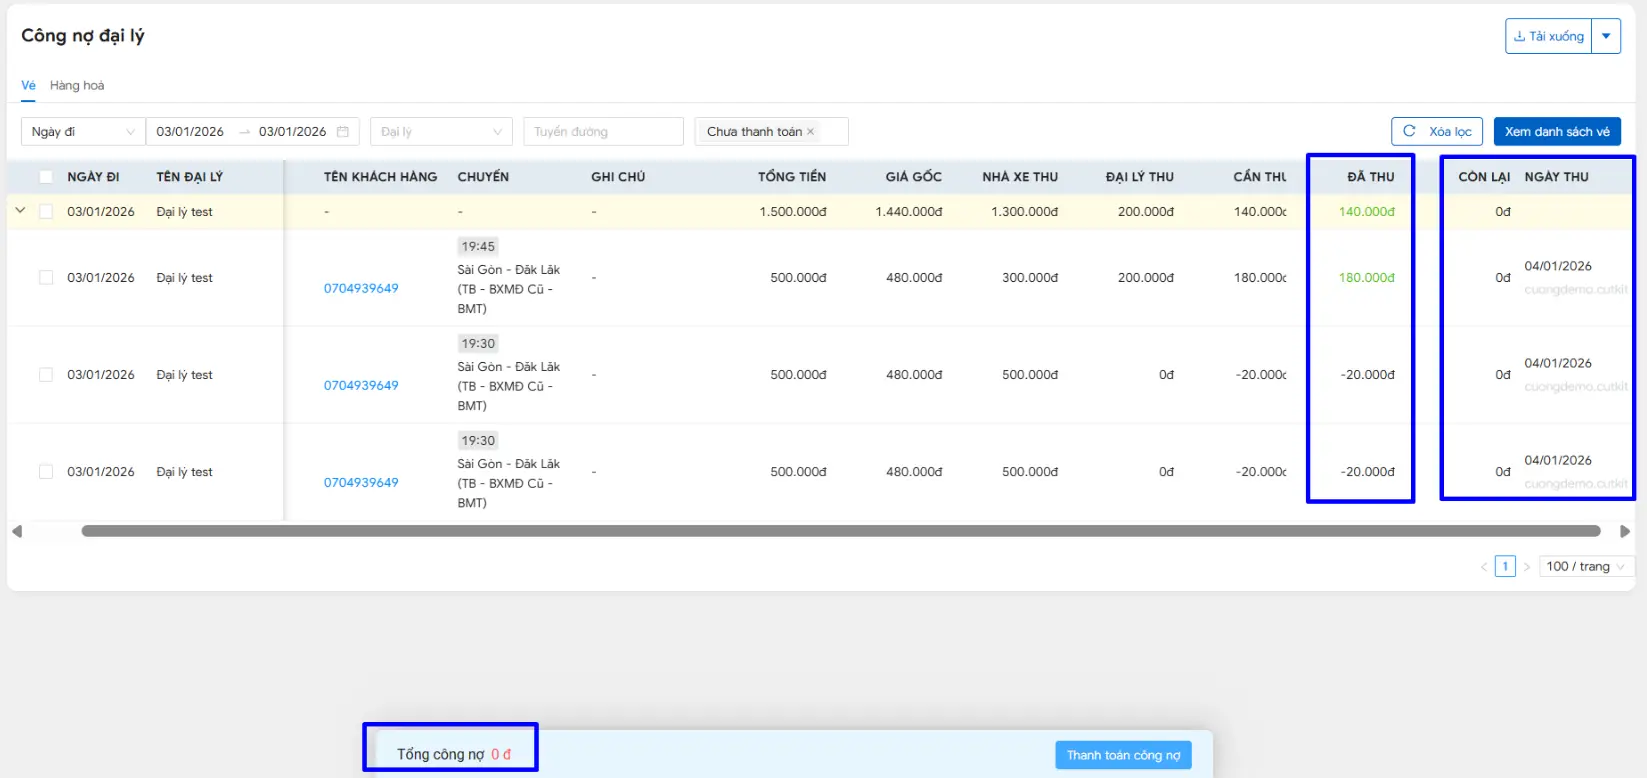Click the horizontal scrollbar under the table
Image resolution: width=1647 pixels, height=778 pixels.
pos(840,531)
